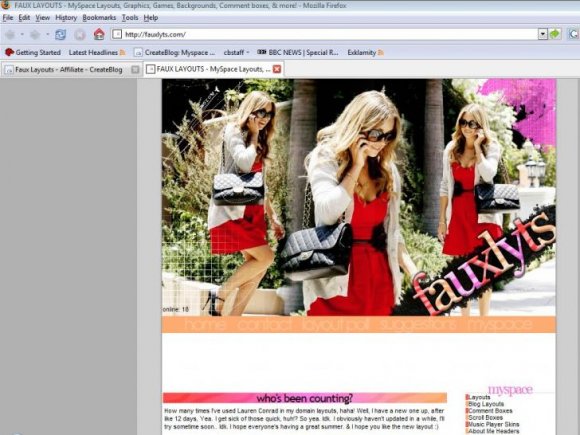Viewport: 580px width, 435px height.
Task: Click the BBC NEWS bookmark
Action: (x=298, y=53)
